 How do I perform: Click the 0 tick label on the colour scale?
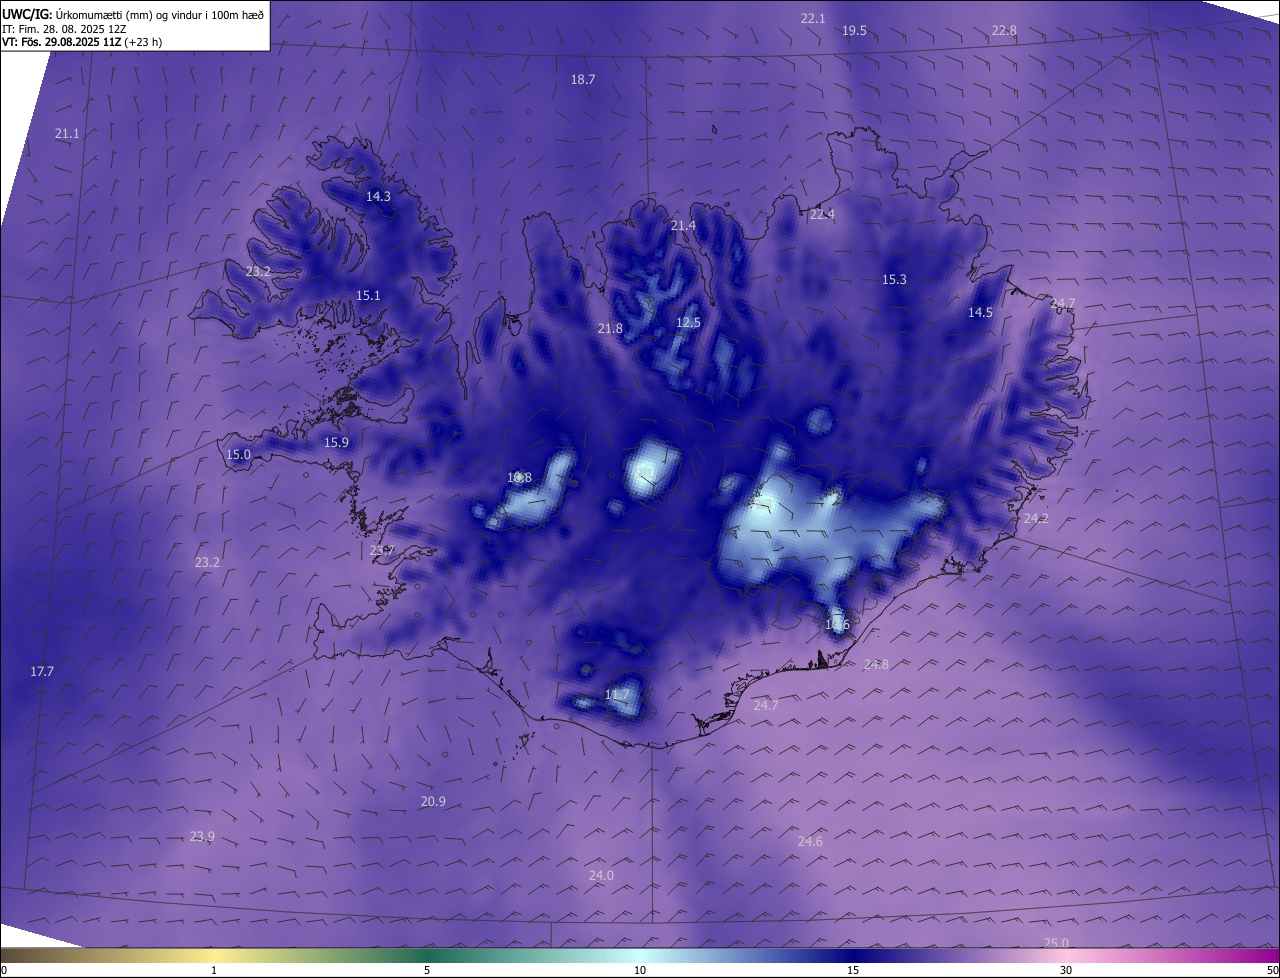pos(4,970)
